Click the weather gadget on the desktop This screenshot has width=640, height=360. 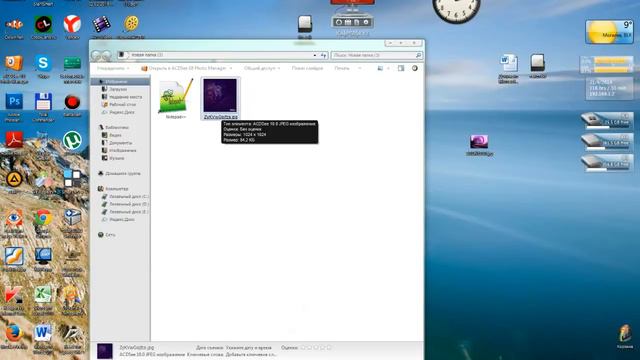tap(609, 31)
